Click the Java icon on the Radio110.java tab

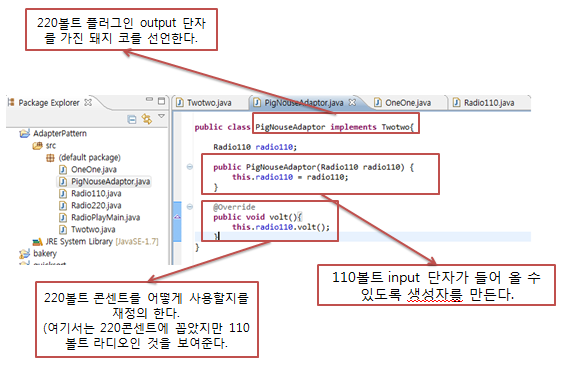(x=456, y=102)
